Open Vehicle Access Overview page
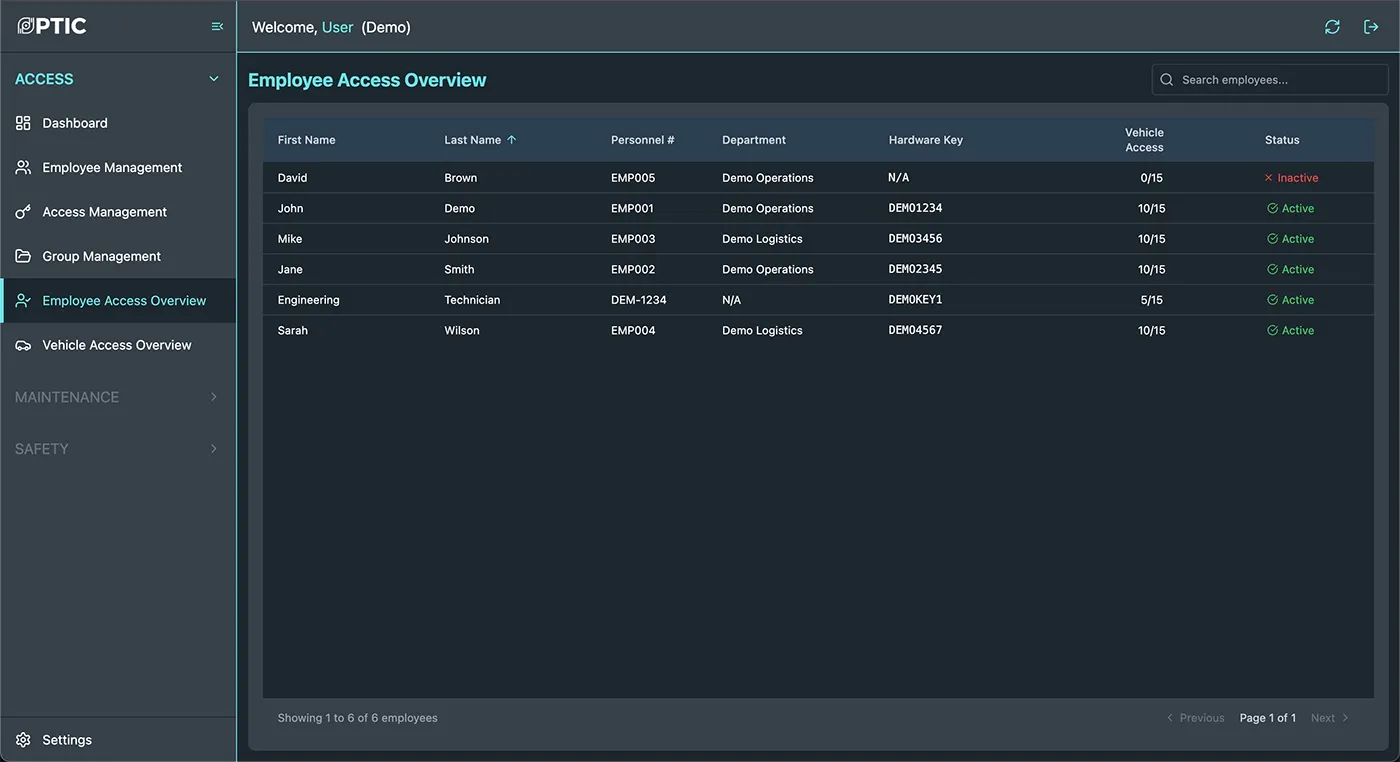This screenshot has width=1400, height=762. click(118, 345)
